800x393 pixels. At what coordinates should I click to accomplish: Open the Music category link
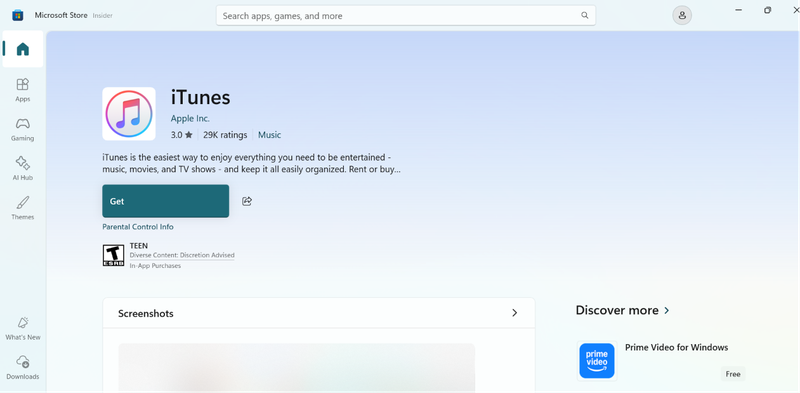[269, 135]
